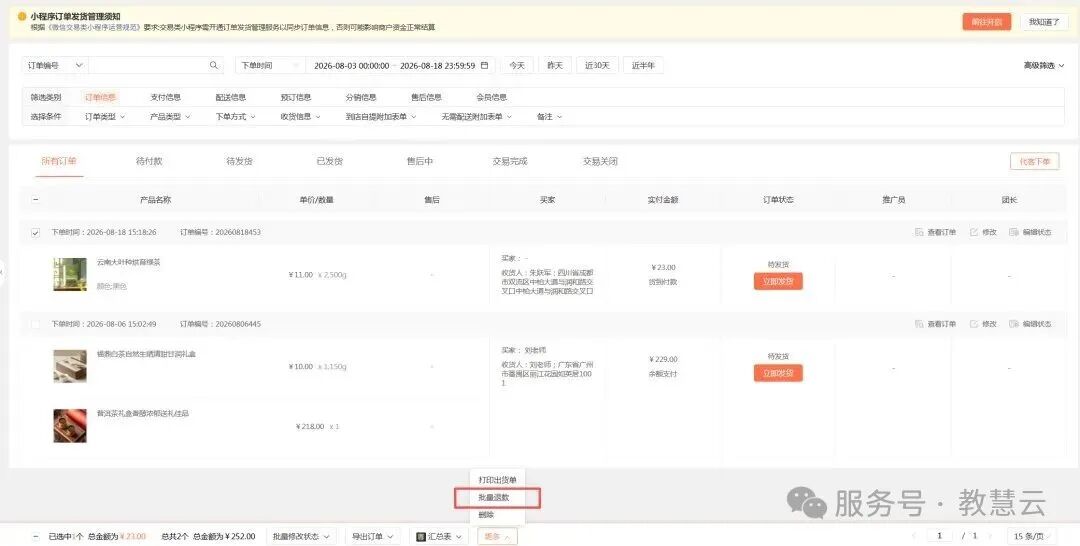This screenshot has height=546, width=1080.
Task: Open the 下单时间 time type dropdown
Action: pyautogui.click(x=270, y=65)
